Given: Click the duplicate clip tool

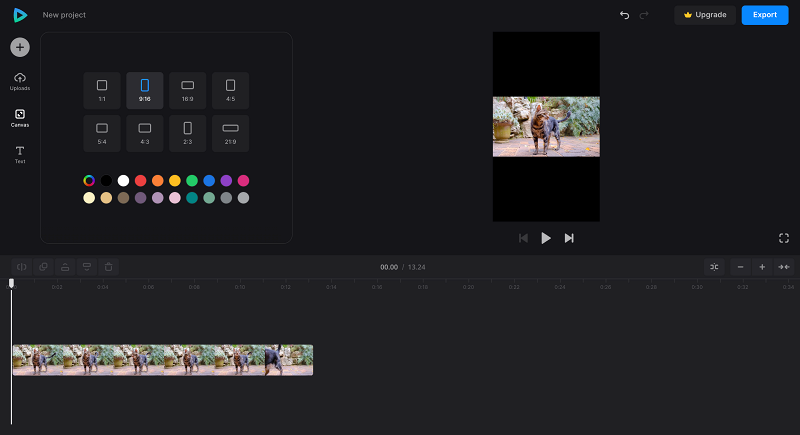Looking at the screenshot, I should tap(43, 267).
